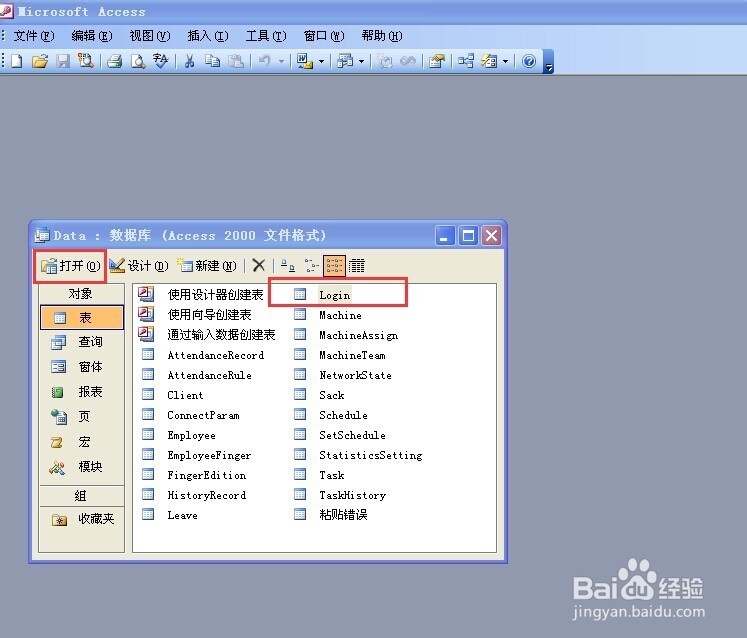
Task: Click the Help question mark icon
Action: [529, 61]
